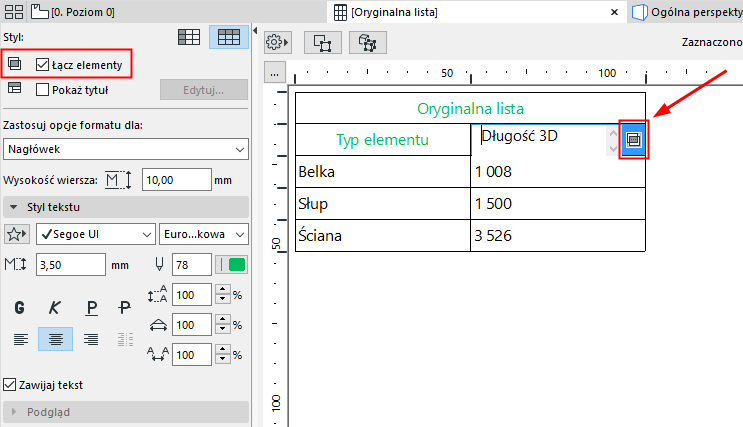Select the 3 526 value cell

click(558, 236)
